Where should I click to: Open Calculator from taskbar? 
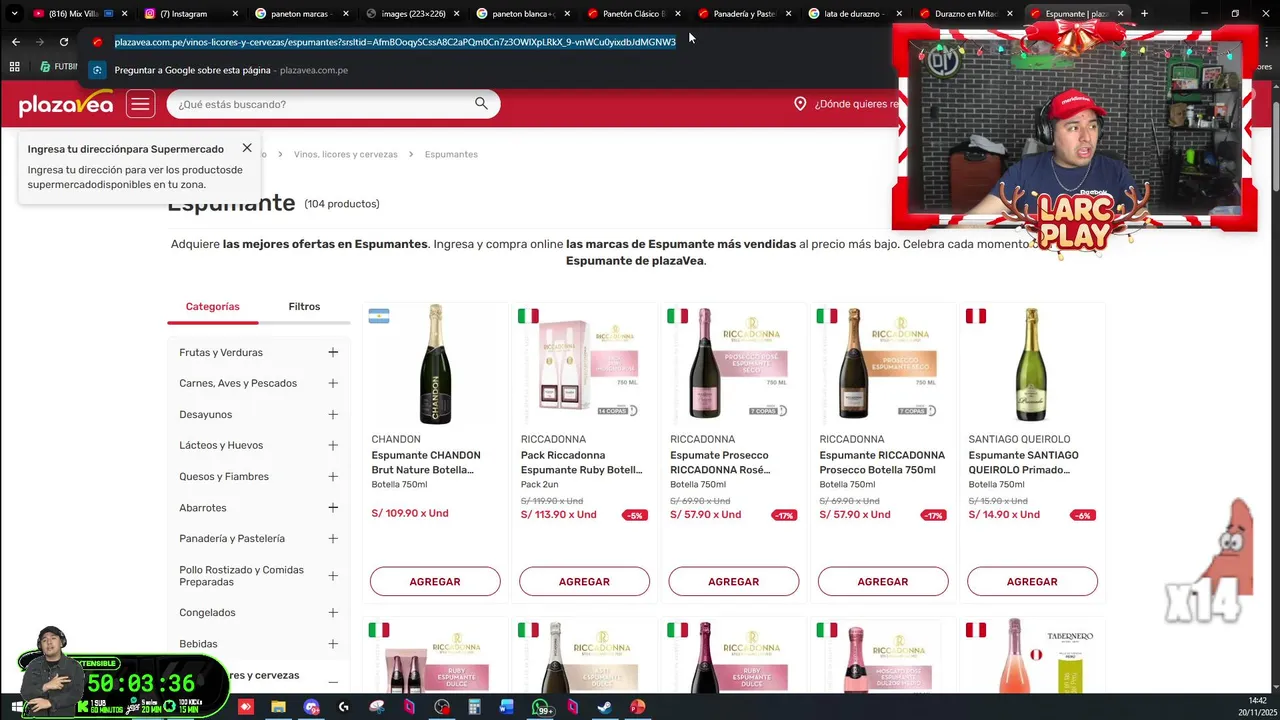click(474, 707)
